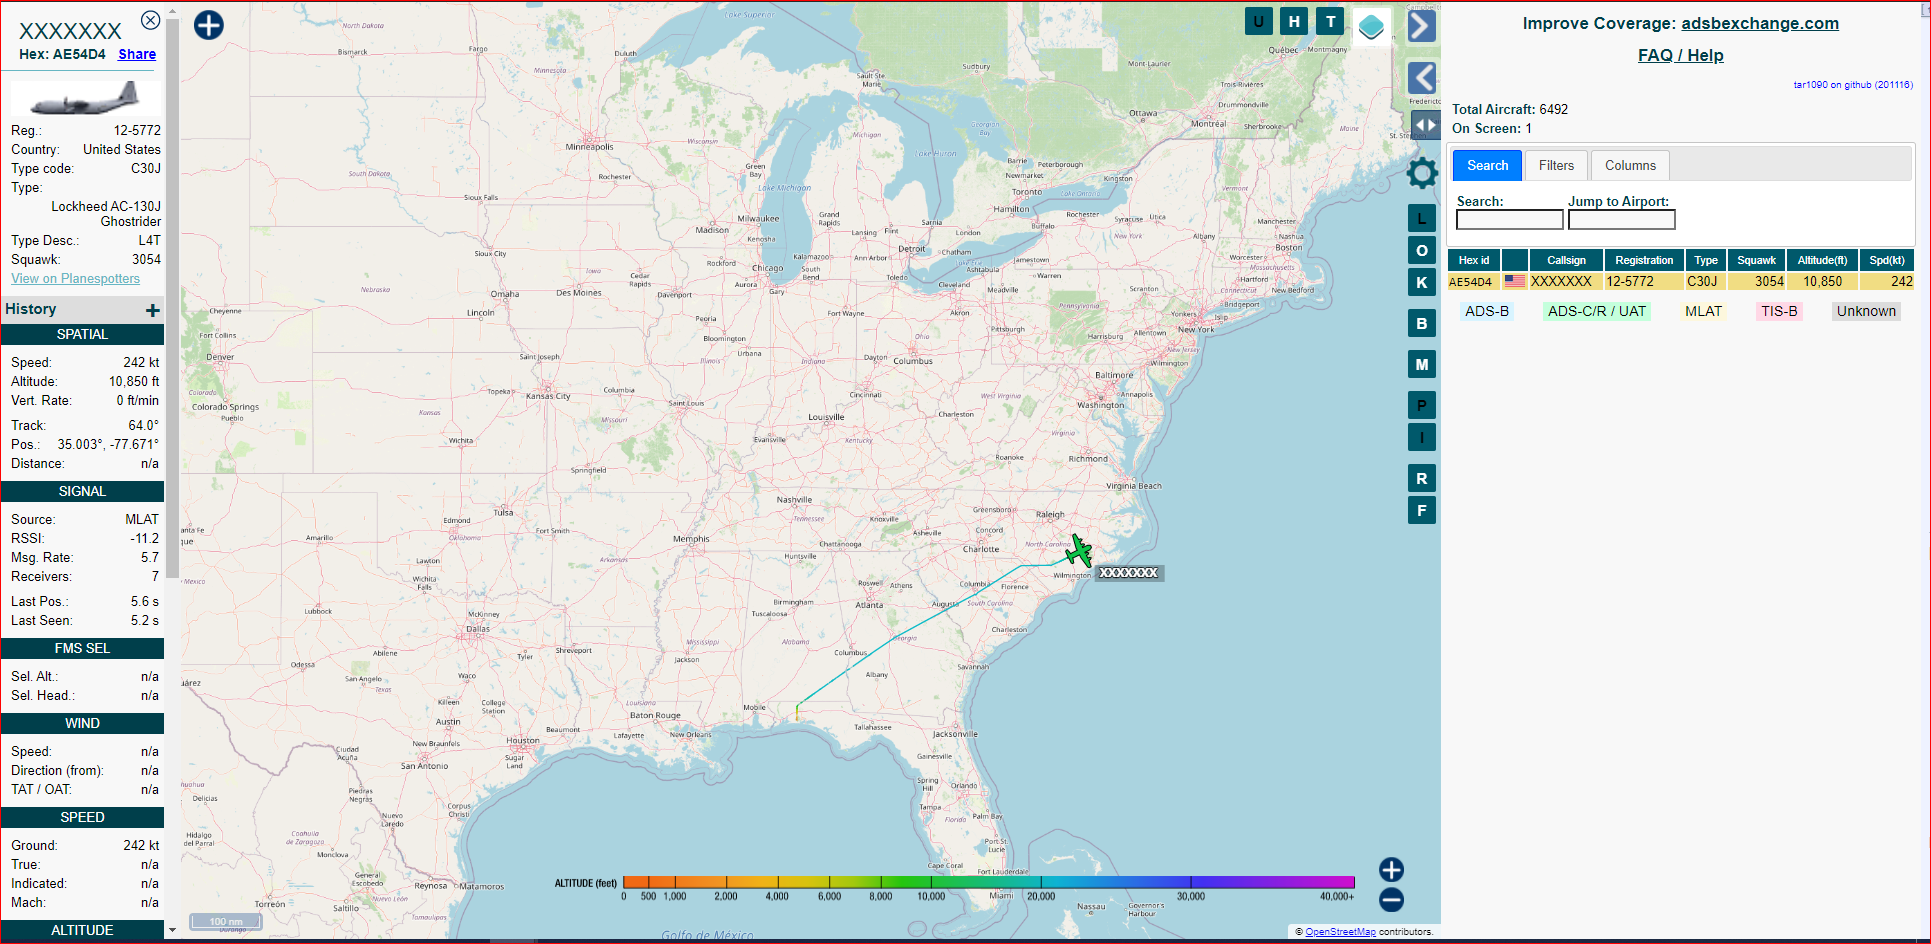Toggle the H map button
Viewport: 1931px width, 944px height.
pos(1294,21)
